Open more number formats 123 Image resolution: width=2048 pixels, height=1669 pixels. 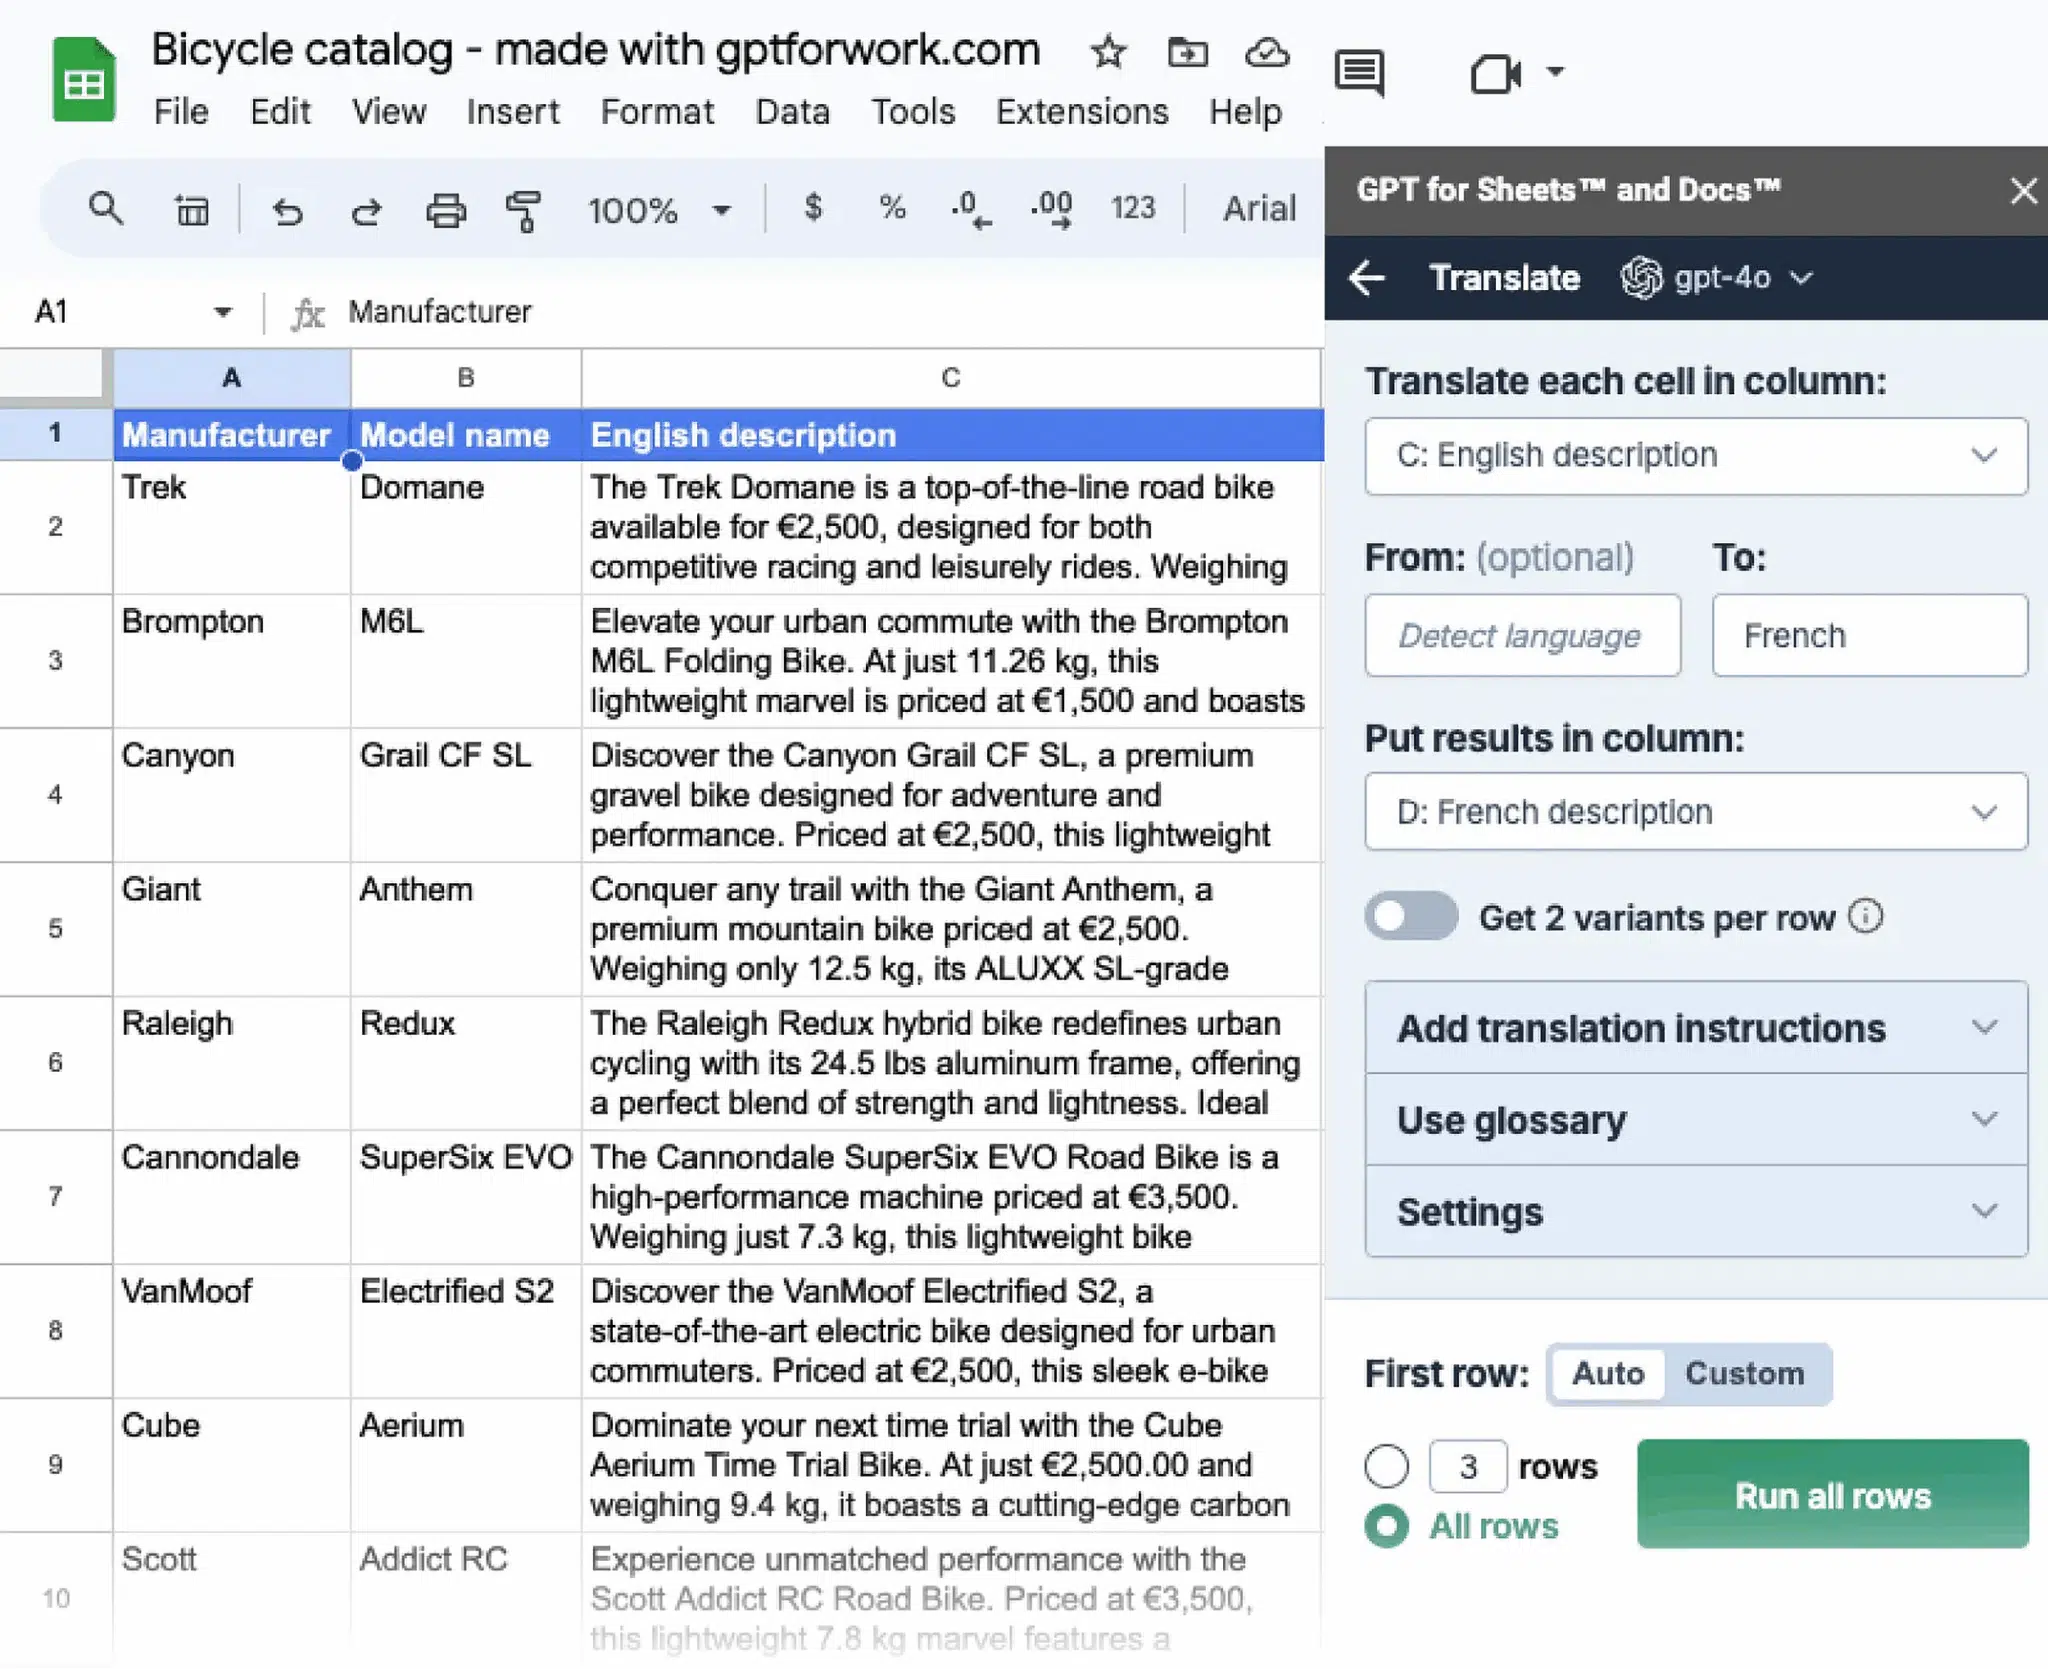click(x=1133, y=208)
